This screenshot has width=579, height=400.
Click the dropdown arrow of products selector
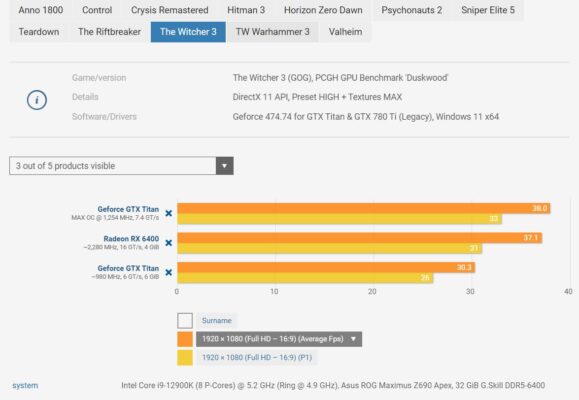pyautogui.click(x=225, y=166)
